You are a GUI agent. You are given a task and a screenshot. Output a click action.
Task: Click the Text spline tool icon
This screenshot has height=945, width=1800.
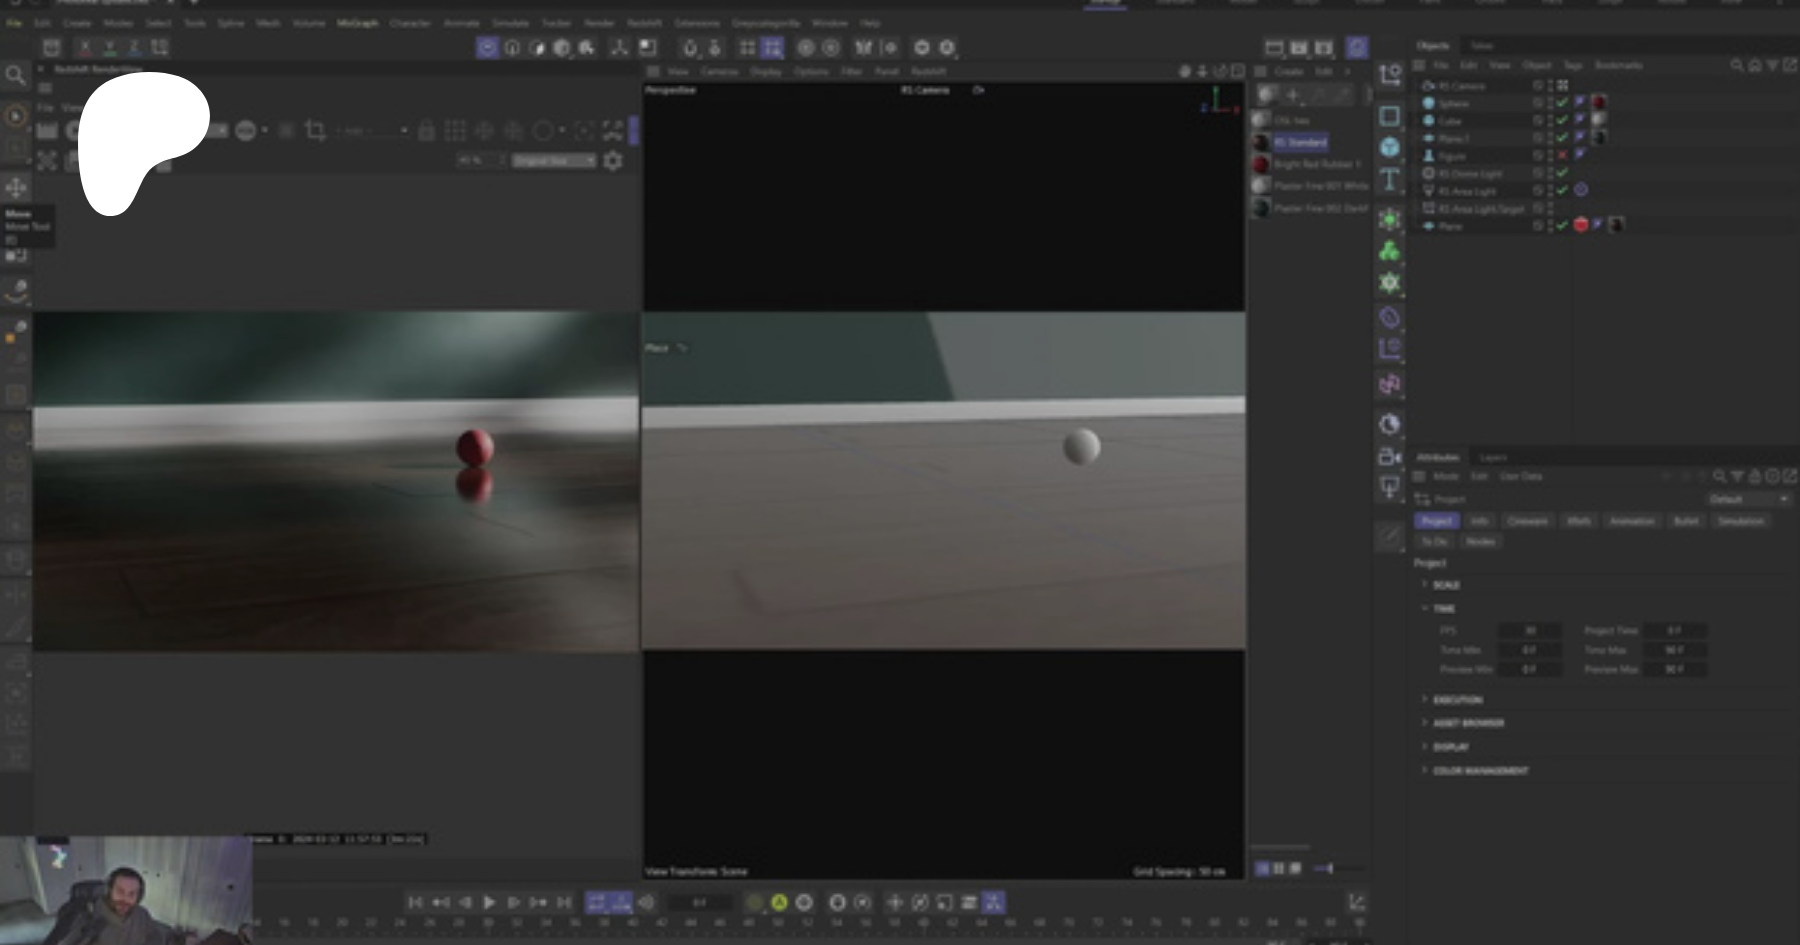pos(1389,180)
